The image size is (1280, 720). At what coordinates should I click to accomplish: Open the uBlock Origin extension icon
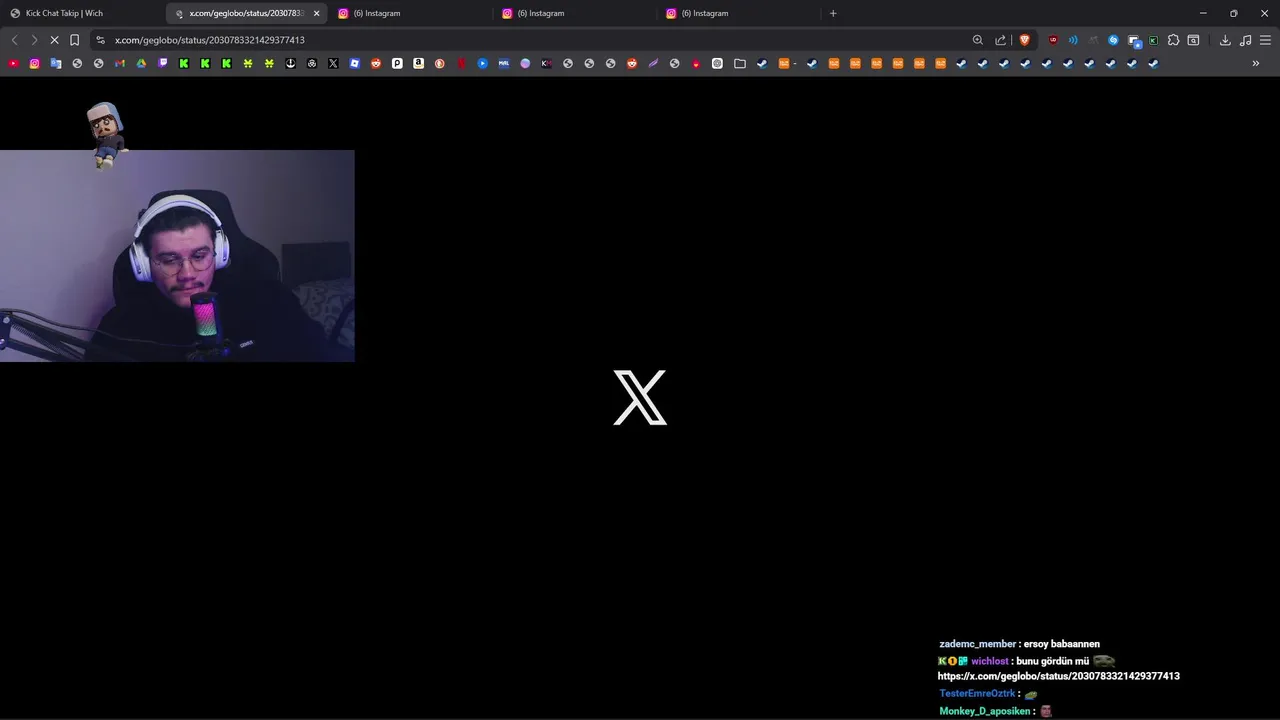tap(1053, 40)
